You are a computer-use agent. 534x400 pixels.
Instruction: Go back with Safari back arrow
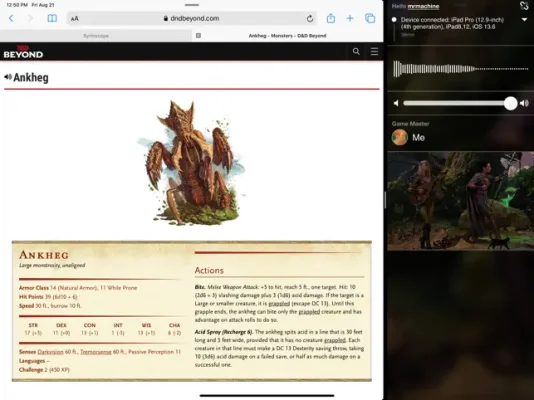tap(11, 18)
